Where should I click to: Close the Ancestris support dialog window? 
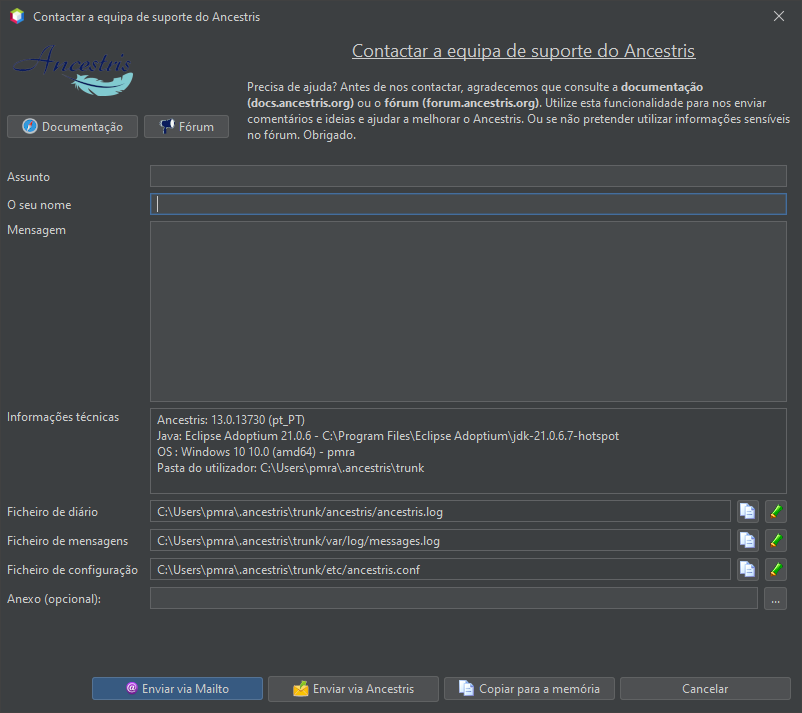coord(778,16)
